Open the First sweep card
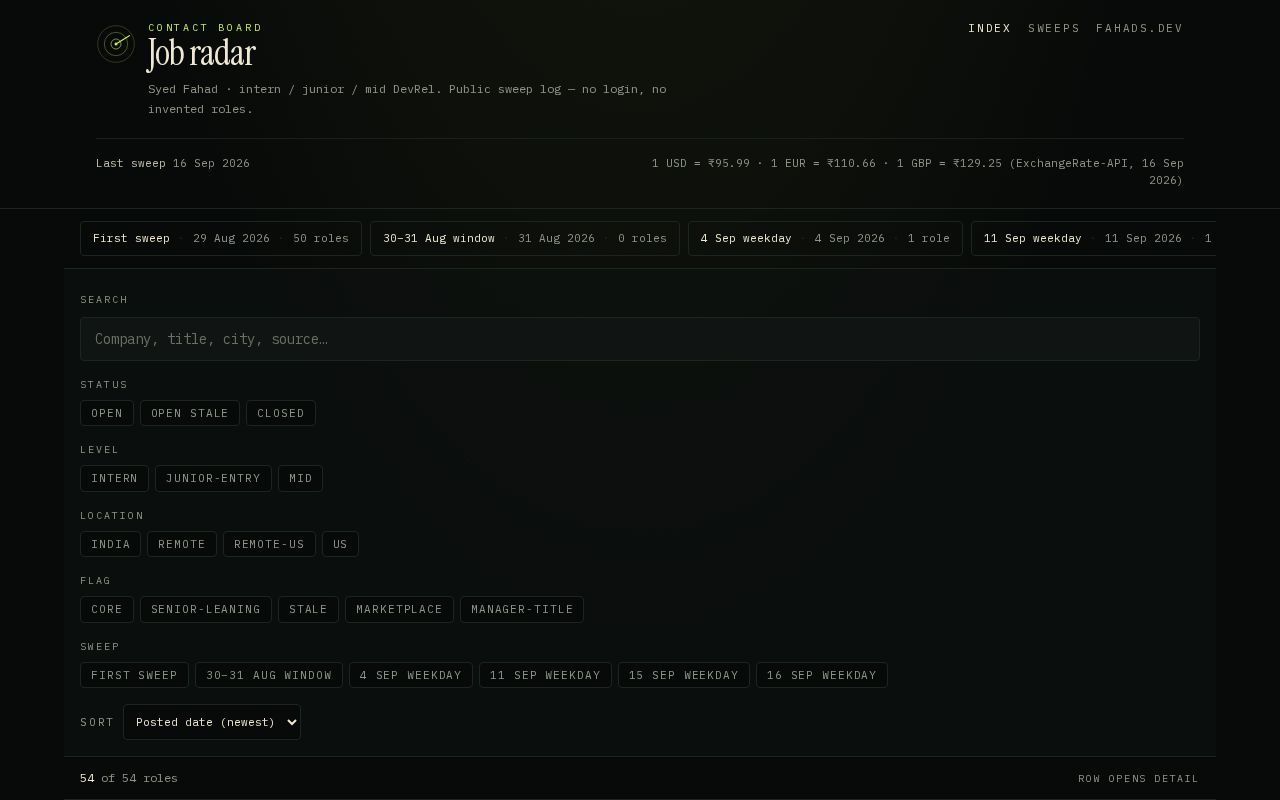Image resolution: width=1280 pixels, height=800 pixels. pos(221,238)
